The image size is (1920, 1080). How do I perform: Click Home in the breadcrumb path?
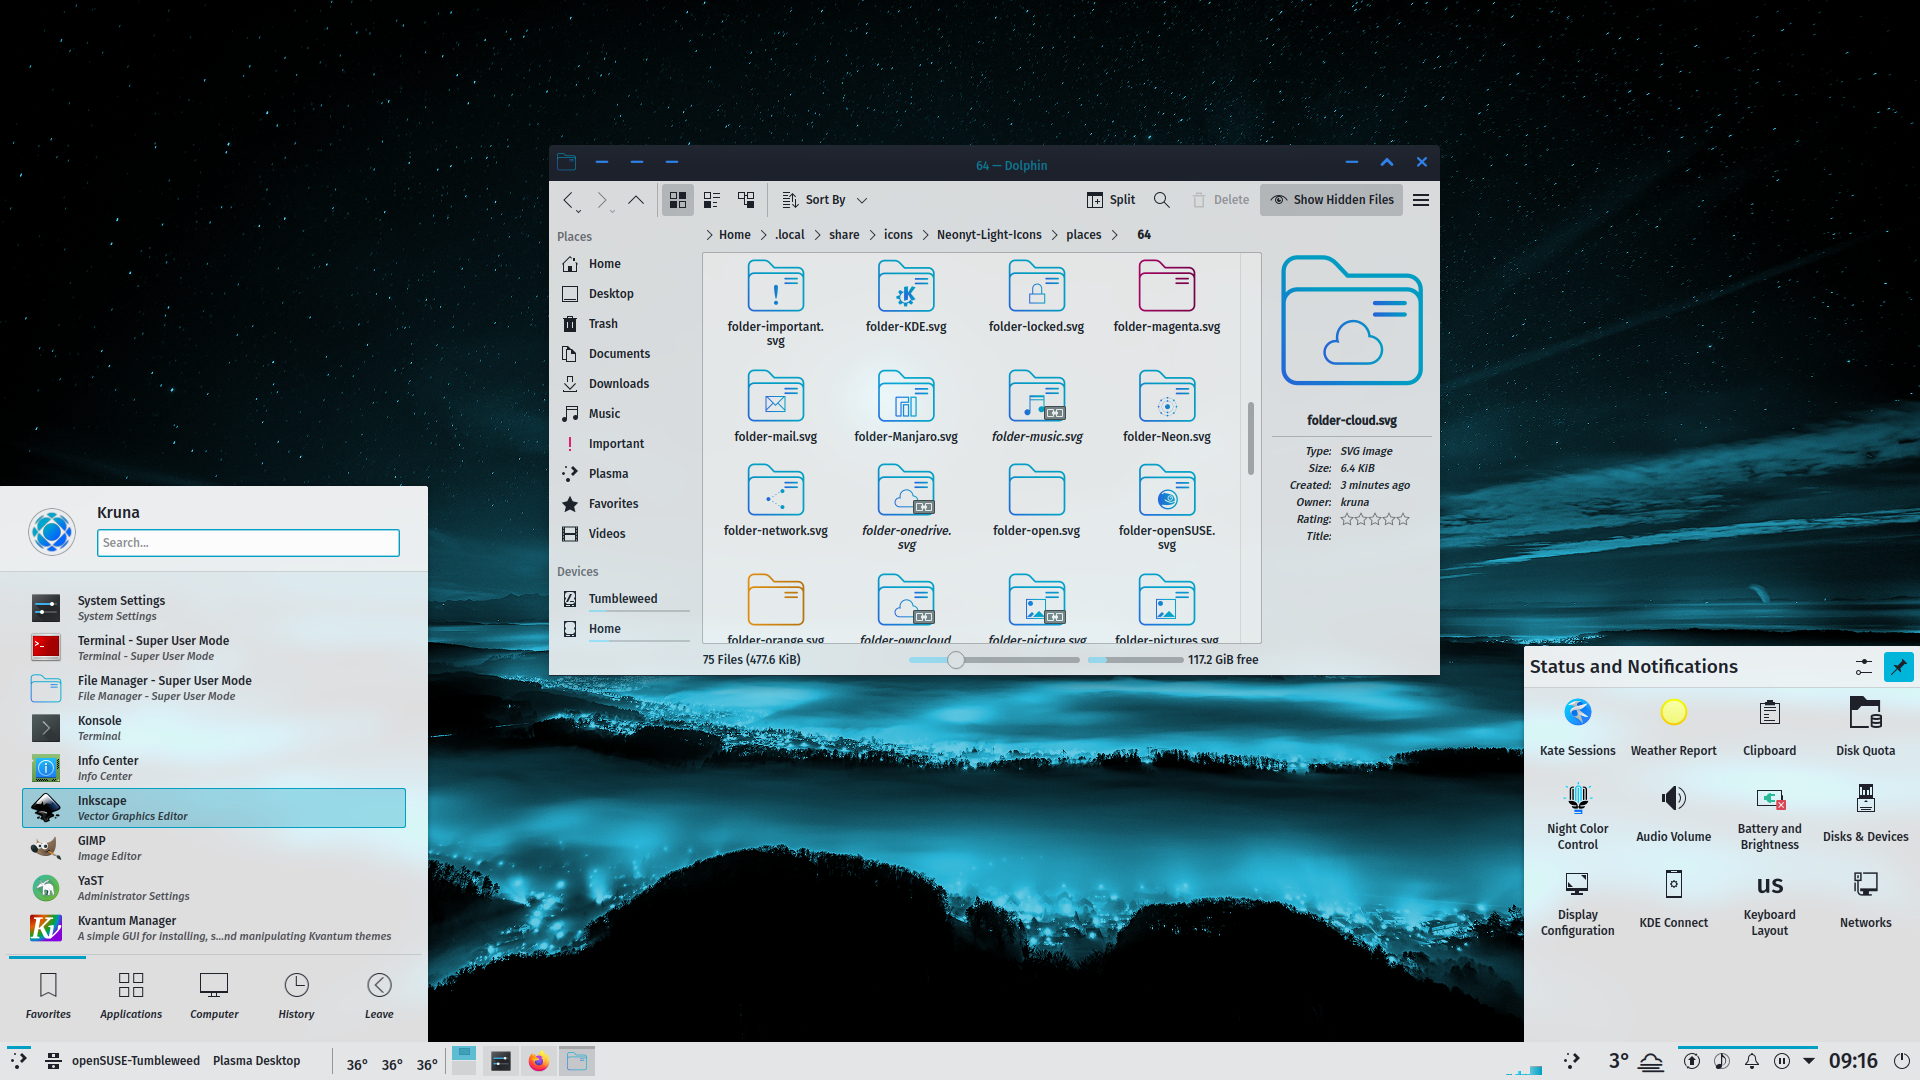(734, 235)
